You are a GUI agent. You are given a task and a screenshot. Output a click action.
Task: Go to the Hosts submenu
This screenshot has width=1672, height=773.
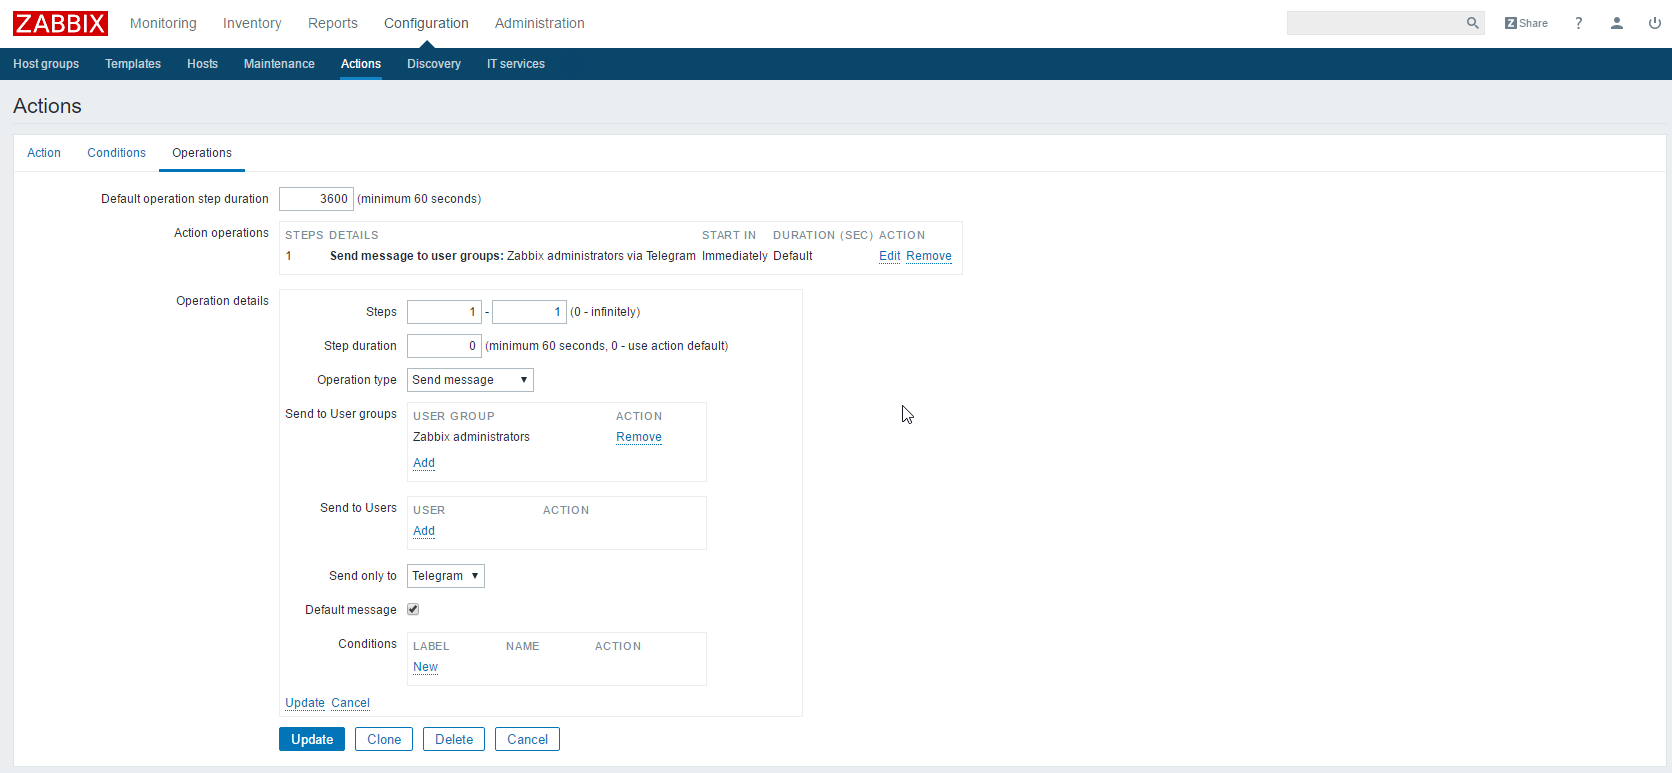(202, 64)
